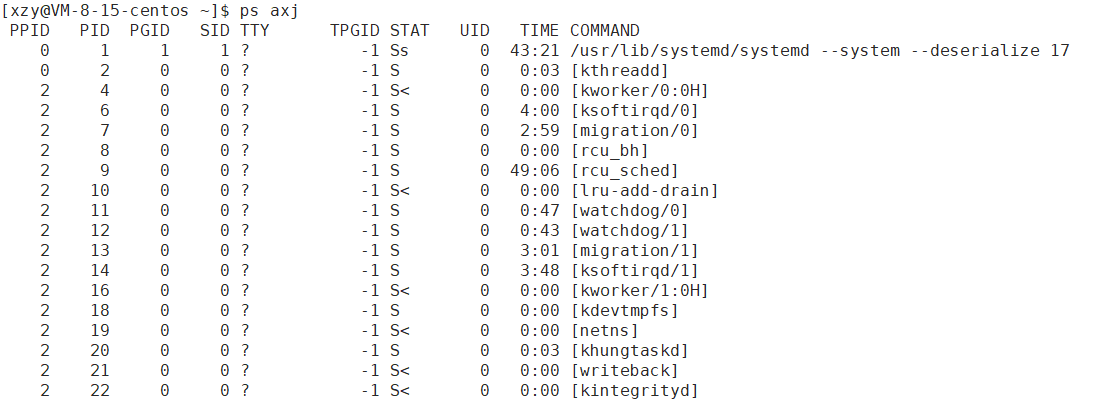Select the [lru-add-drain] process name
The image size is (1100, 410).
(x=644, y=190)
